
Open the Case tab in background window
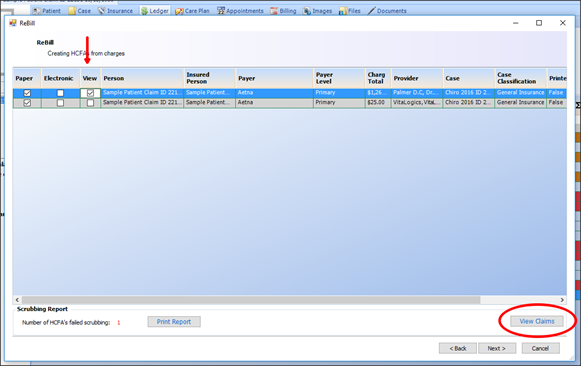click(80, 11)
